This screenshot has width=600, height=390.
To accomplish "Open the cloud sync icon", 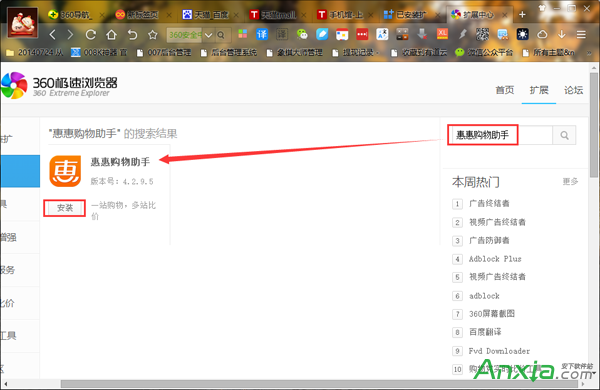I will click(x=542, y=34).
